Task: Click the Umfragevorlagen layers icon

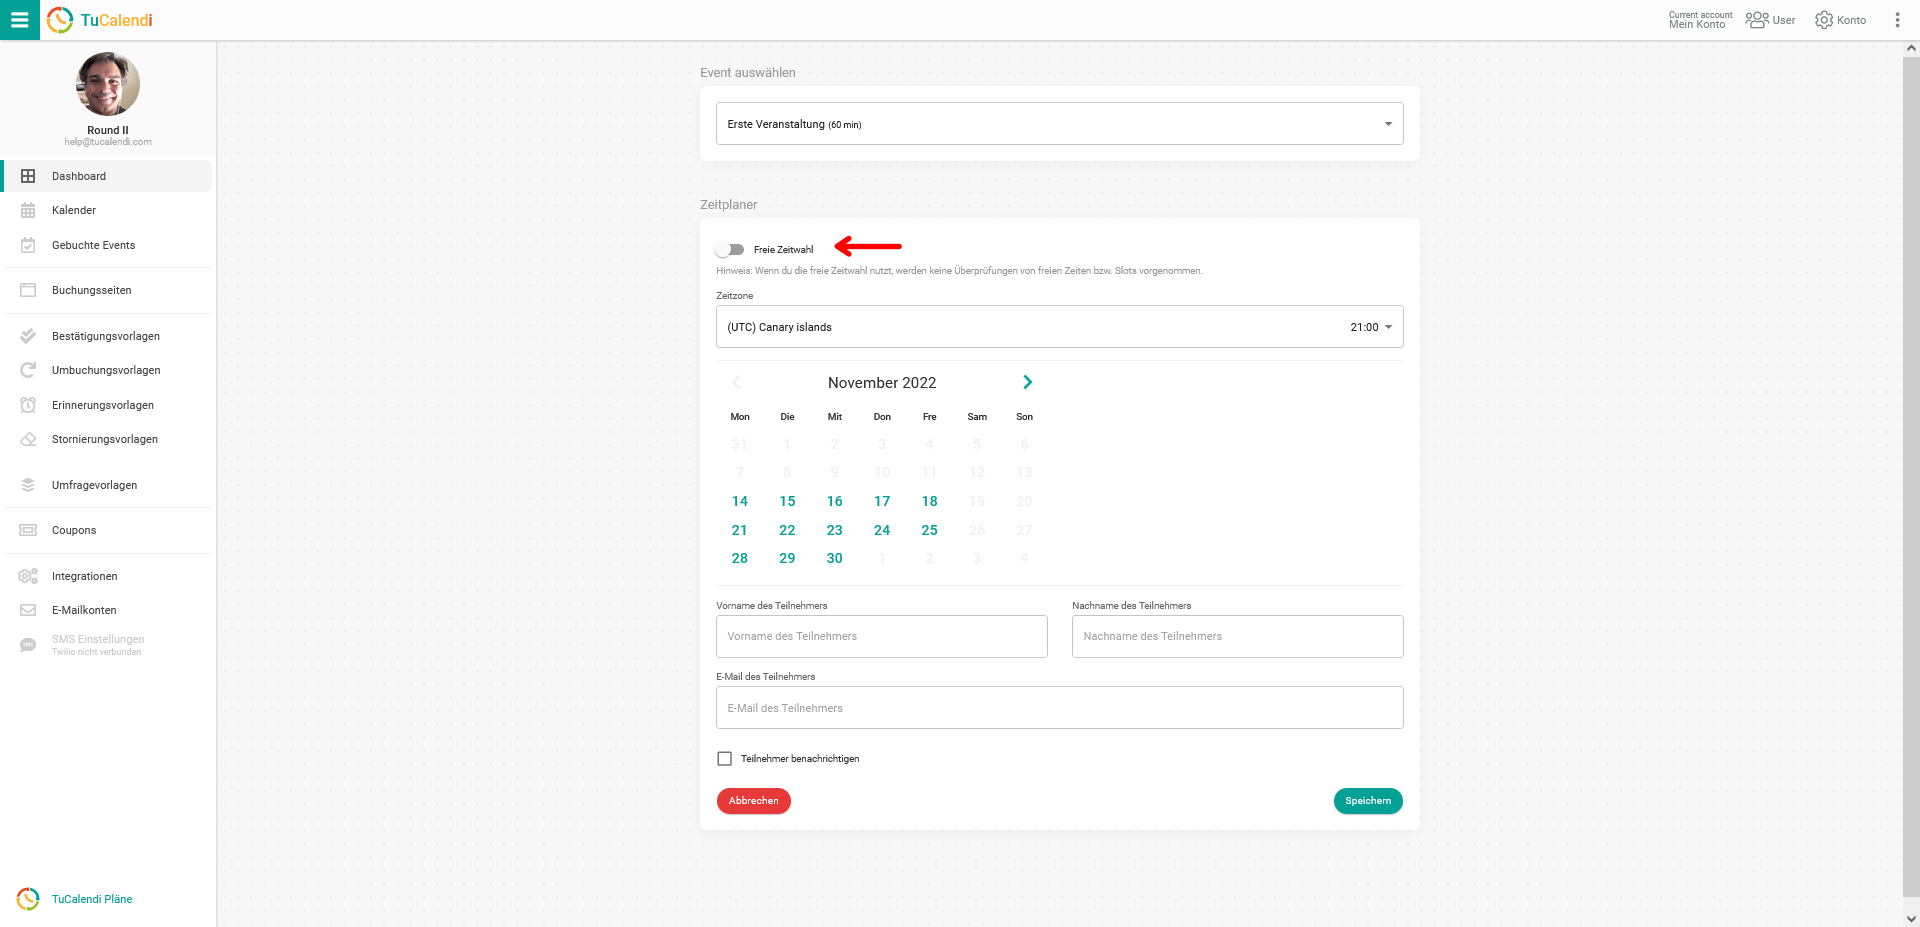Action: [28, 485]
